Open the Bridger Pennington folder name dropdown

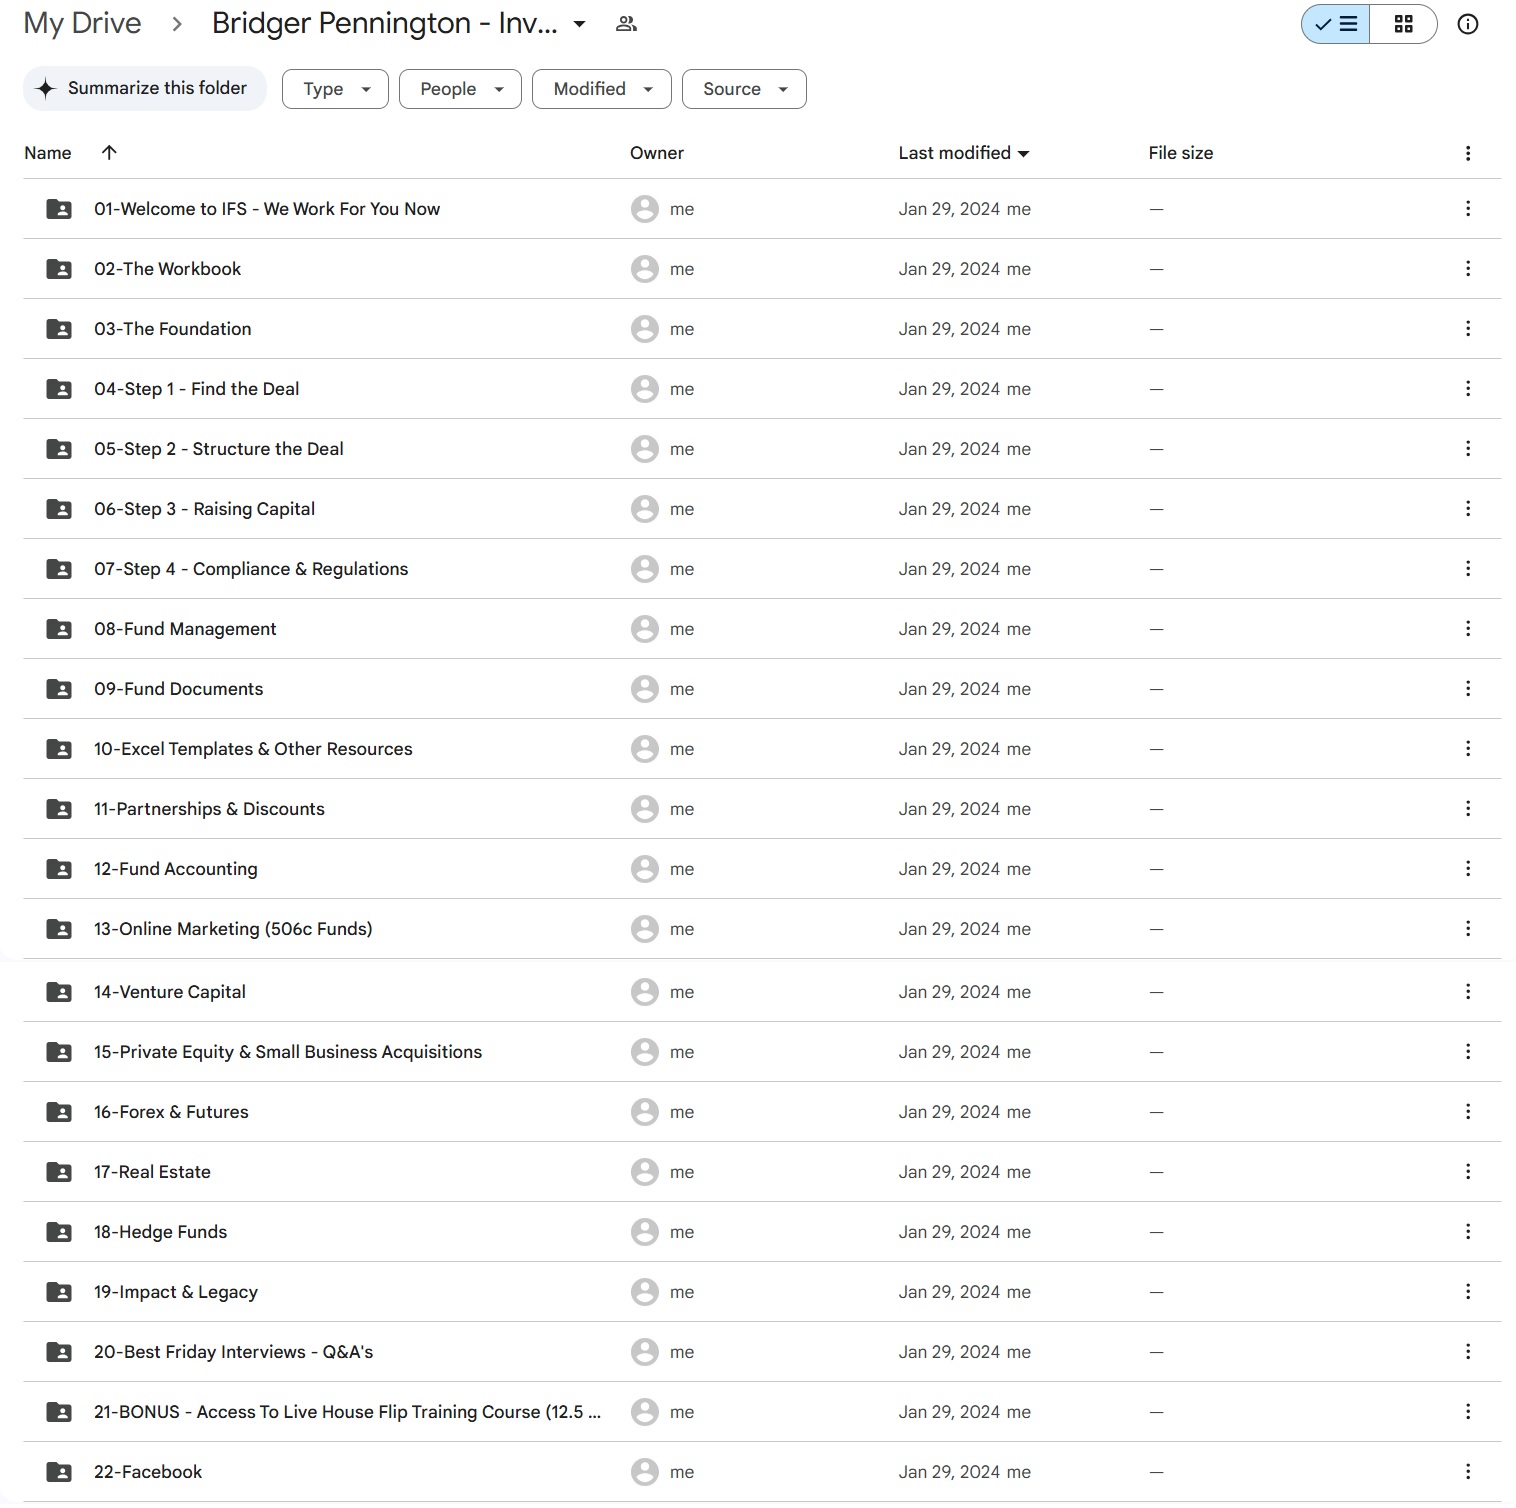[x=579, y=24]
